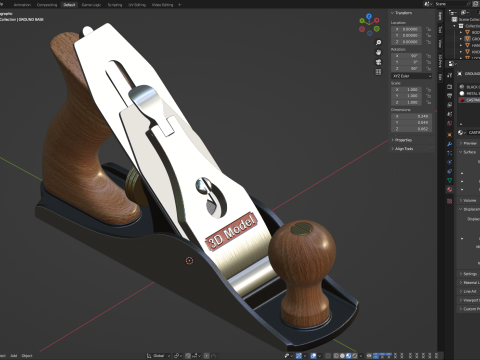Toggle lock on Scale Z

tap(428, 102)
